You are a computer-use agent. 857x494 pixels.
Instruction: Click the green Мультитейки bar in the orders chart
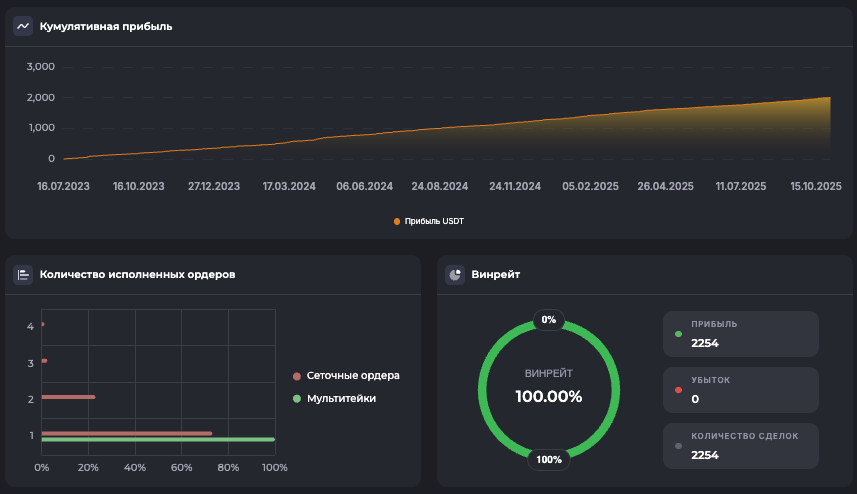[157, 439]
